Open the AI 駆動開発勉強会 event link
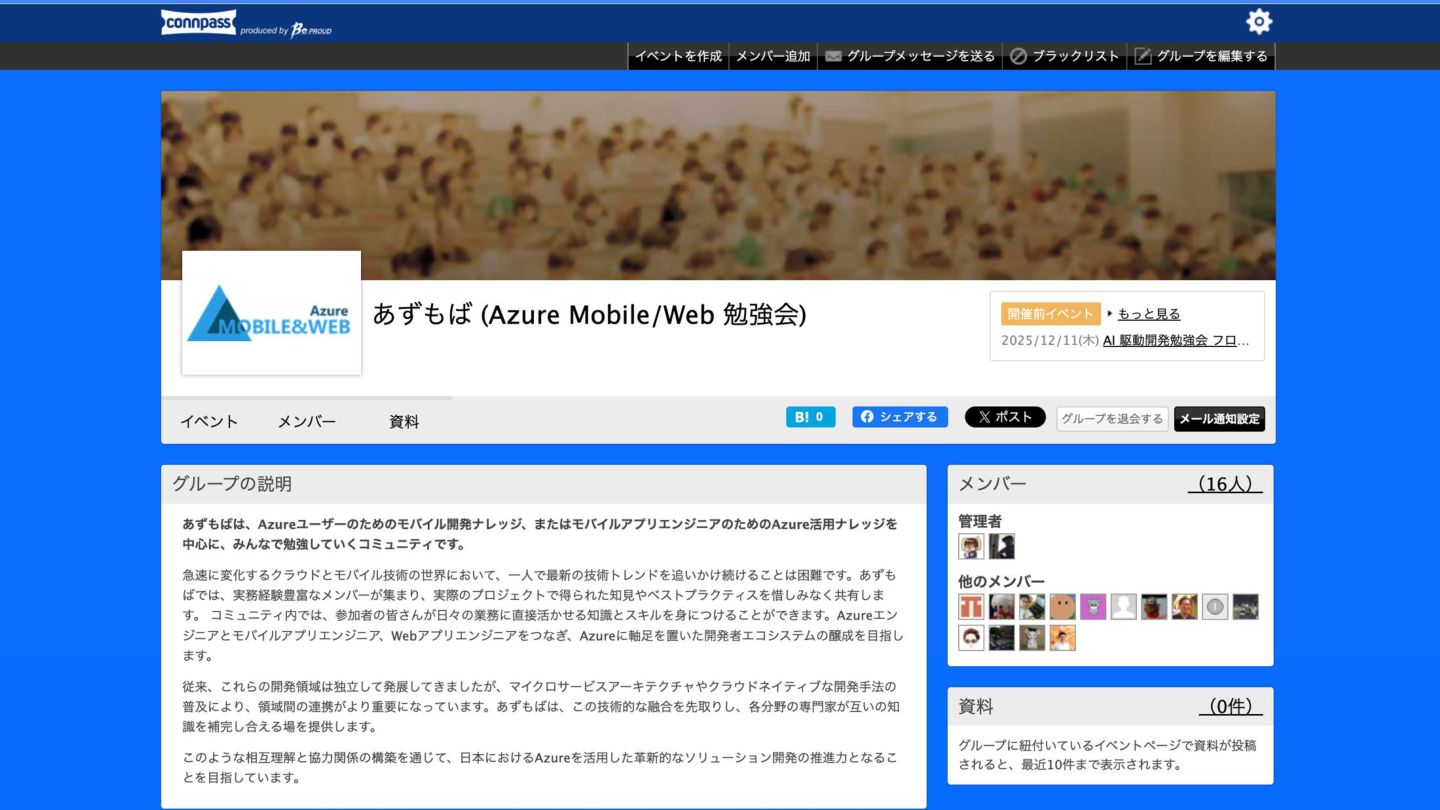 pos(1176,340)
